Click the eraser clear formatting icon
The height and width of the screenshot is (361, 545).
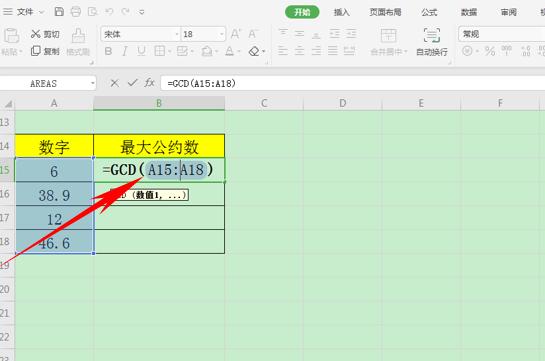[254, 51]
